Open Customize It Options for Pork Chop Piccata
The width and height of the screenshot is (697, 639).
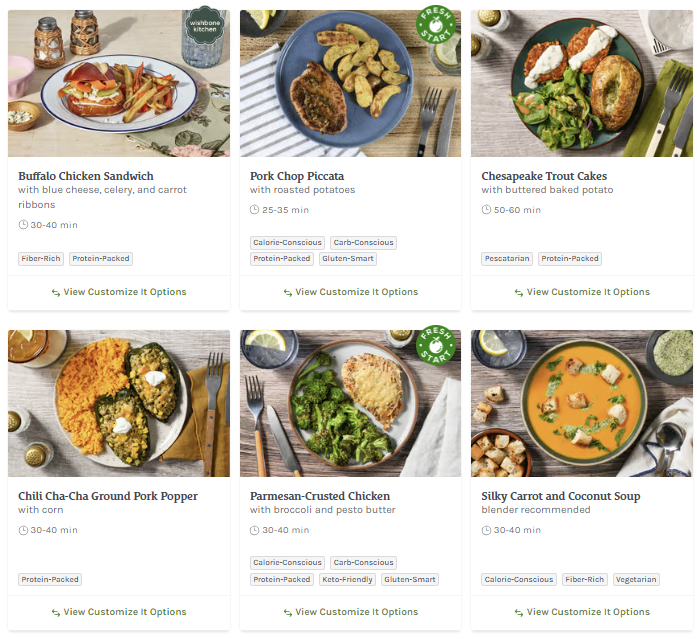350,292
